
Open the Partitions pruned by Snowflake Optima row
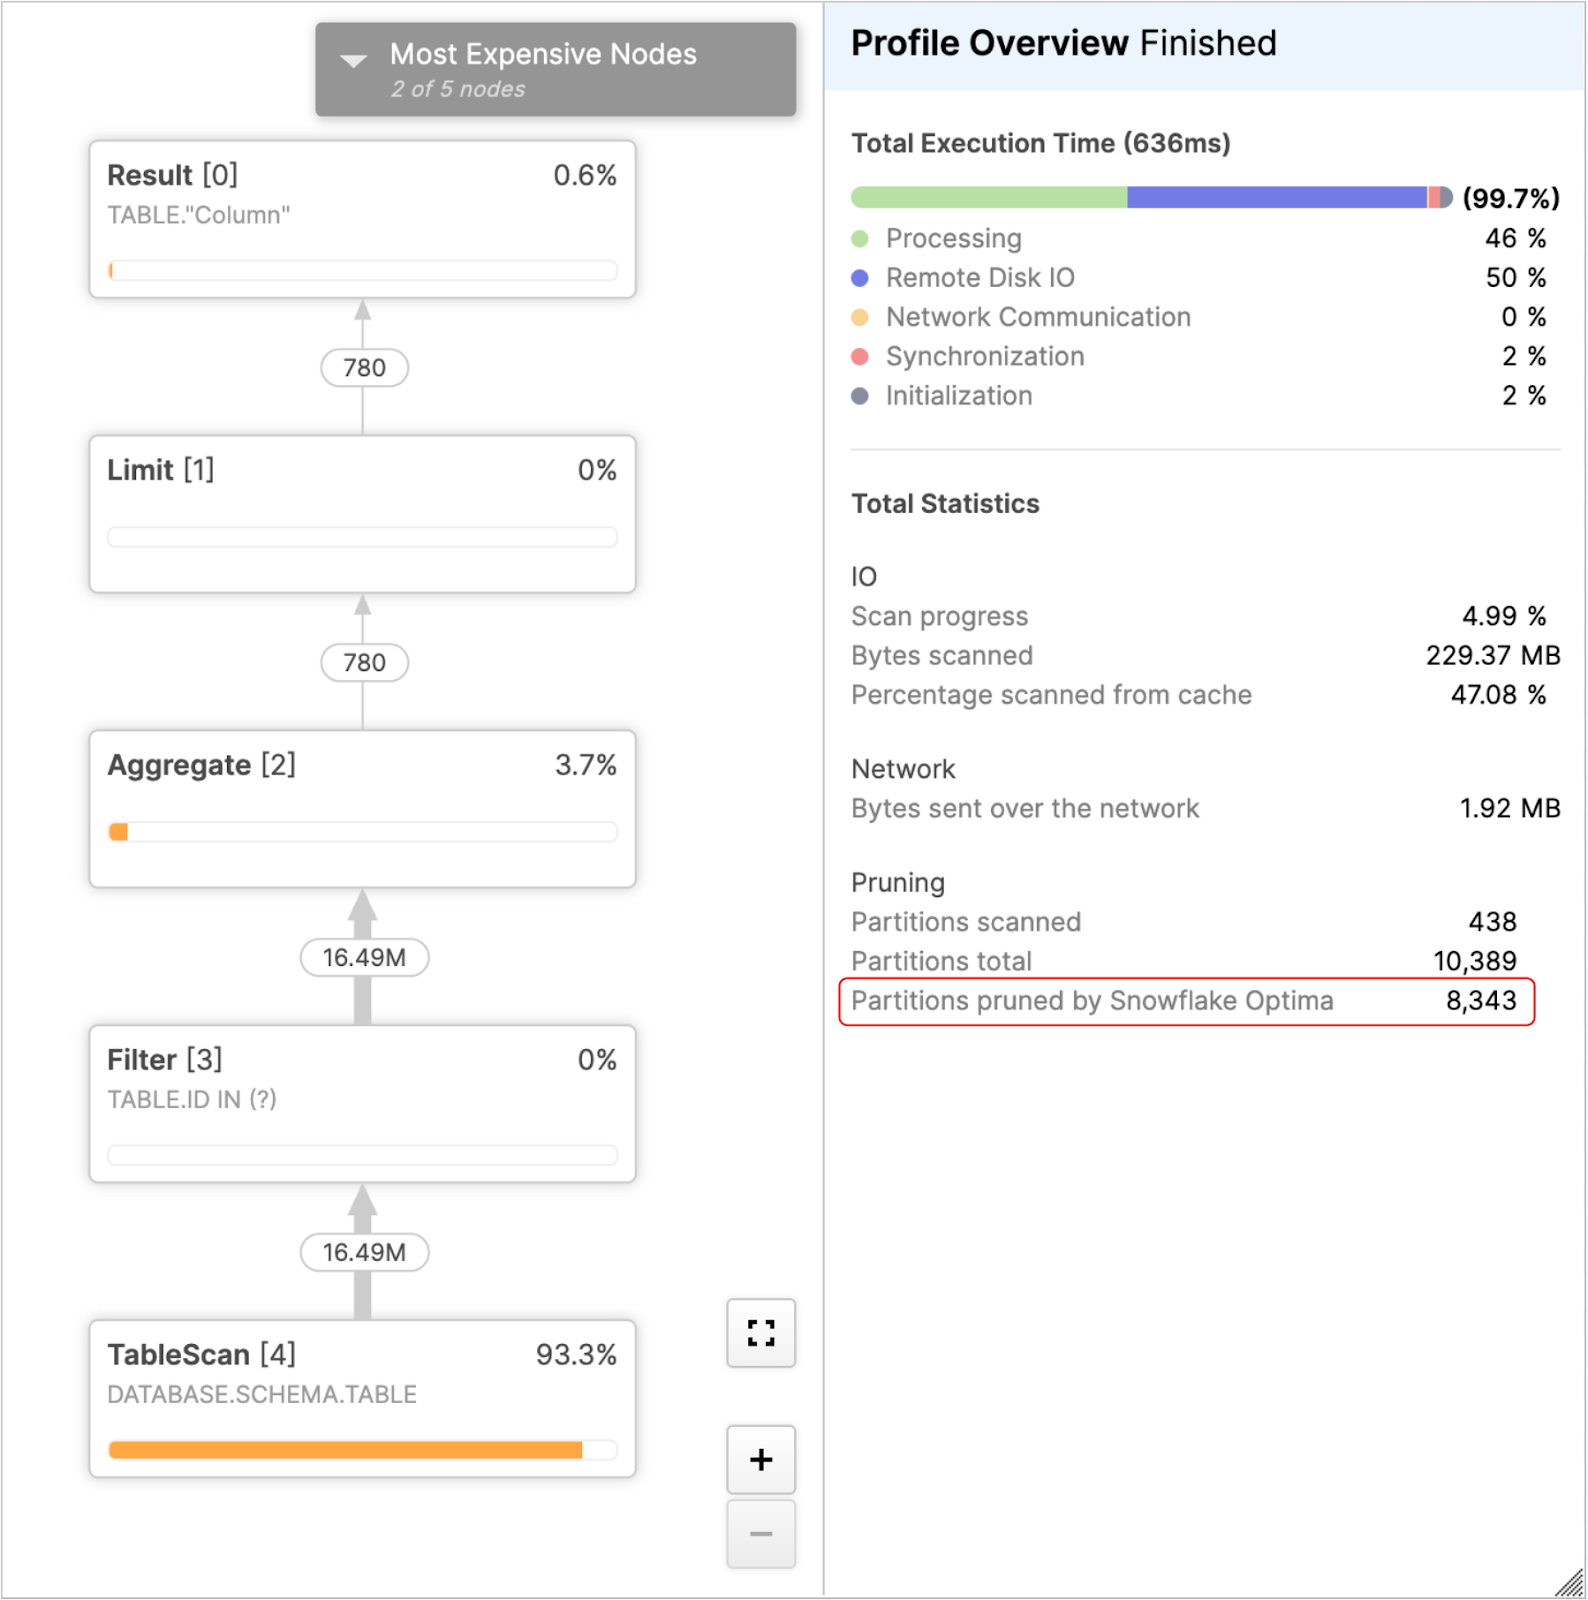point(1188,1000)
